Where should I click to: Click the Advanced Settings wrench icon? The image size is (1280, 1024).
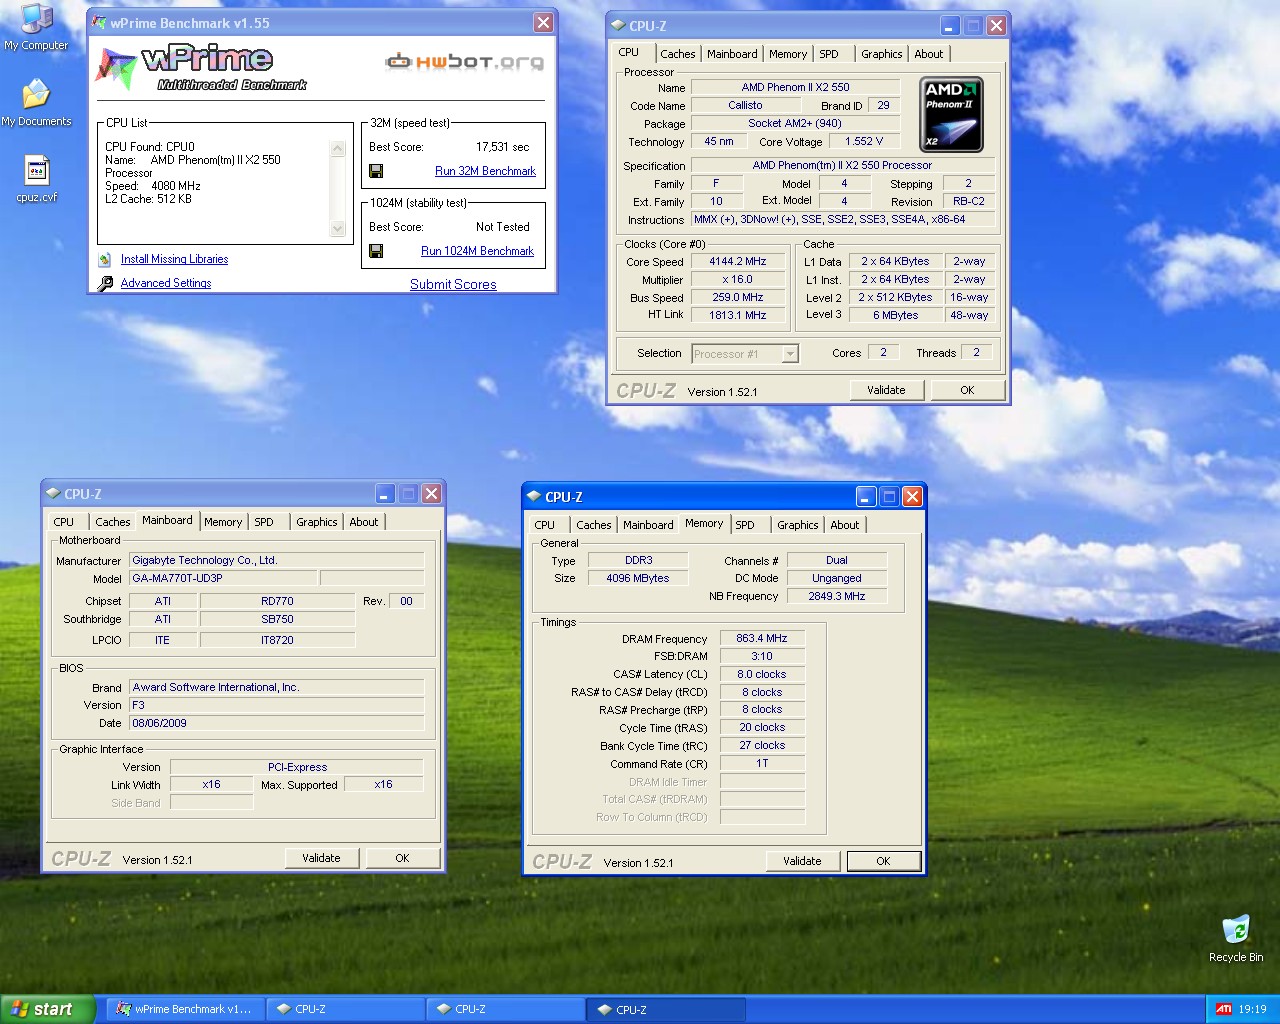click(x=105, y=284)
